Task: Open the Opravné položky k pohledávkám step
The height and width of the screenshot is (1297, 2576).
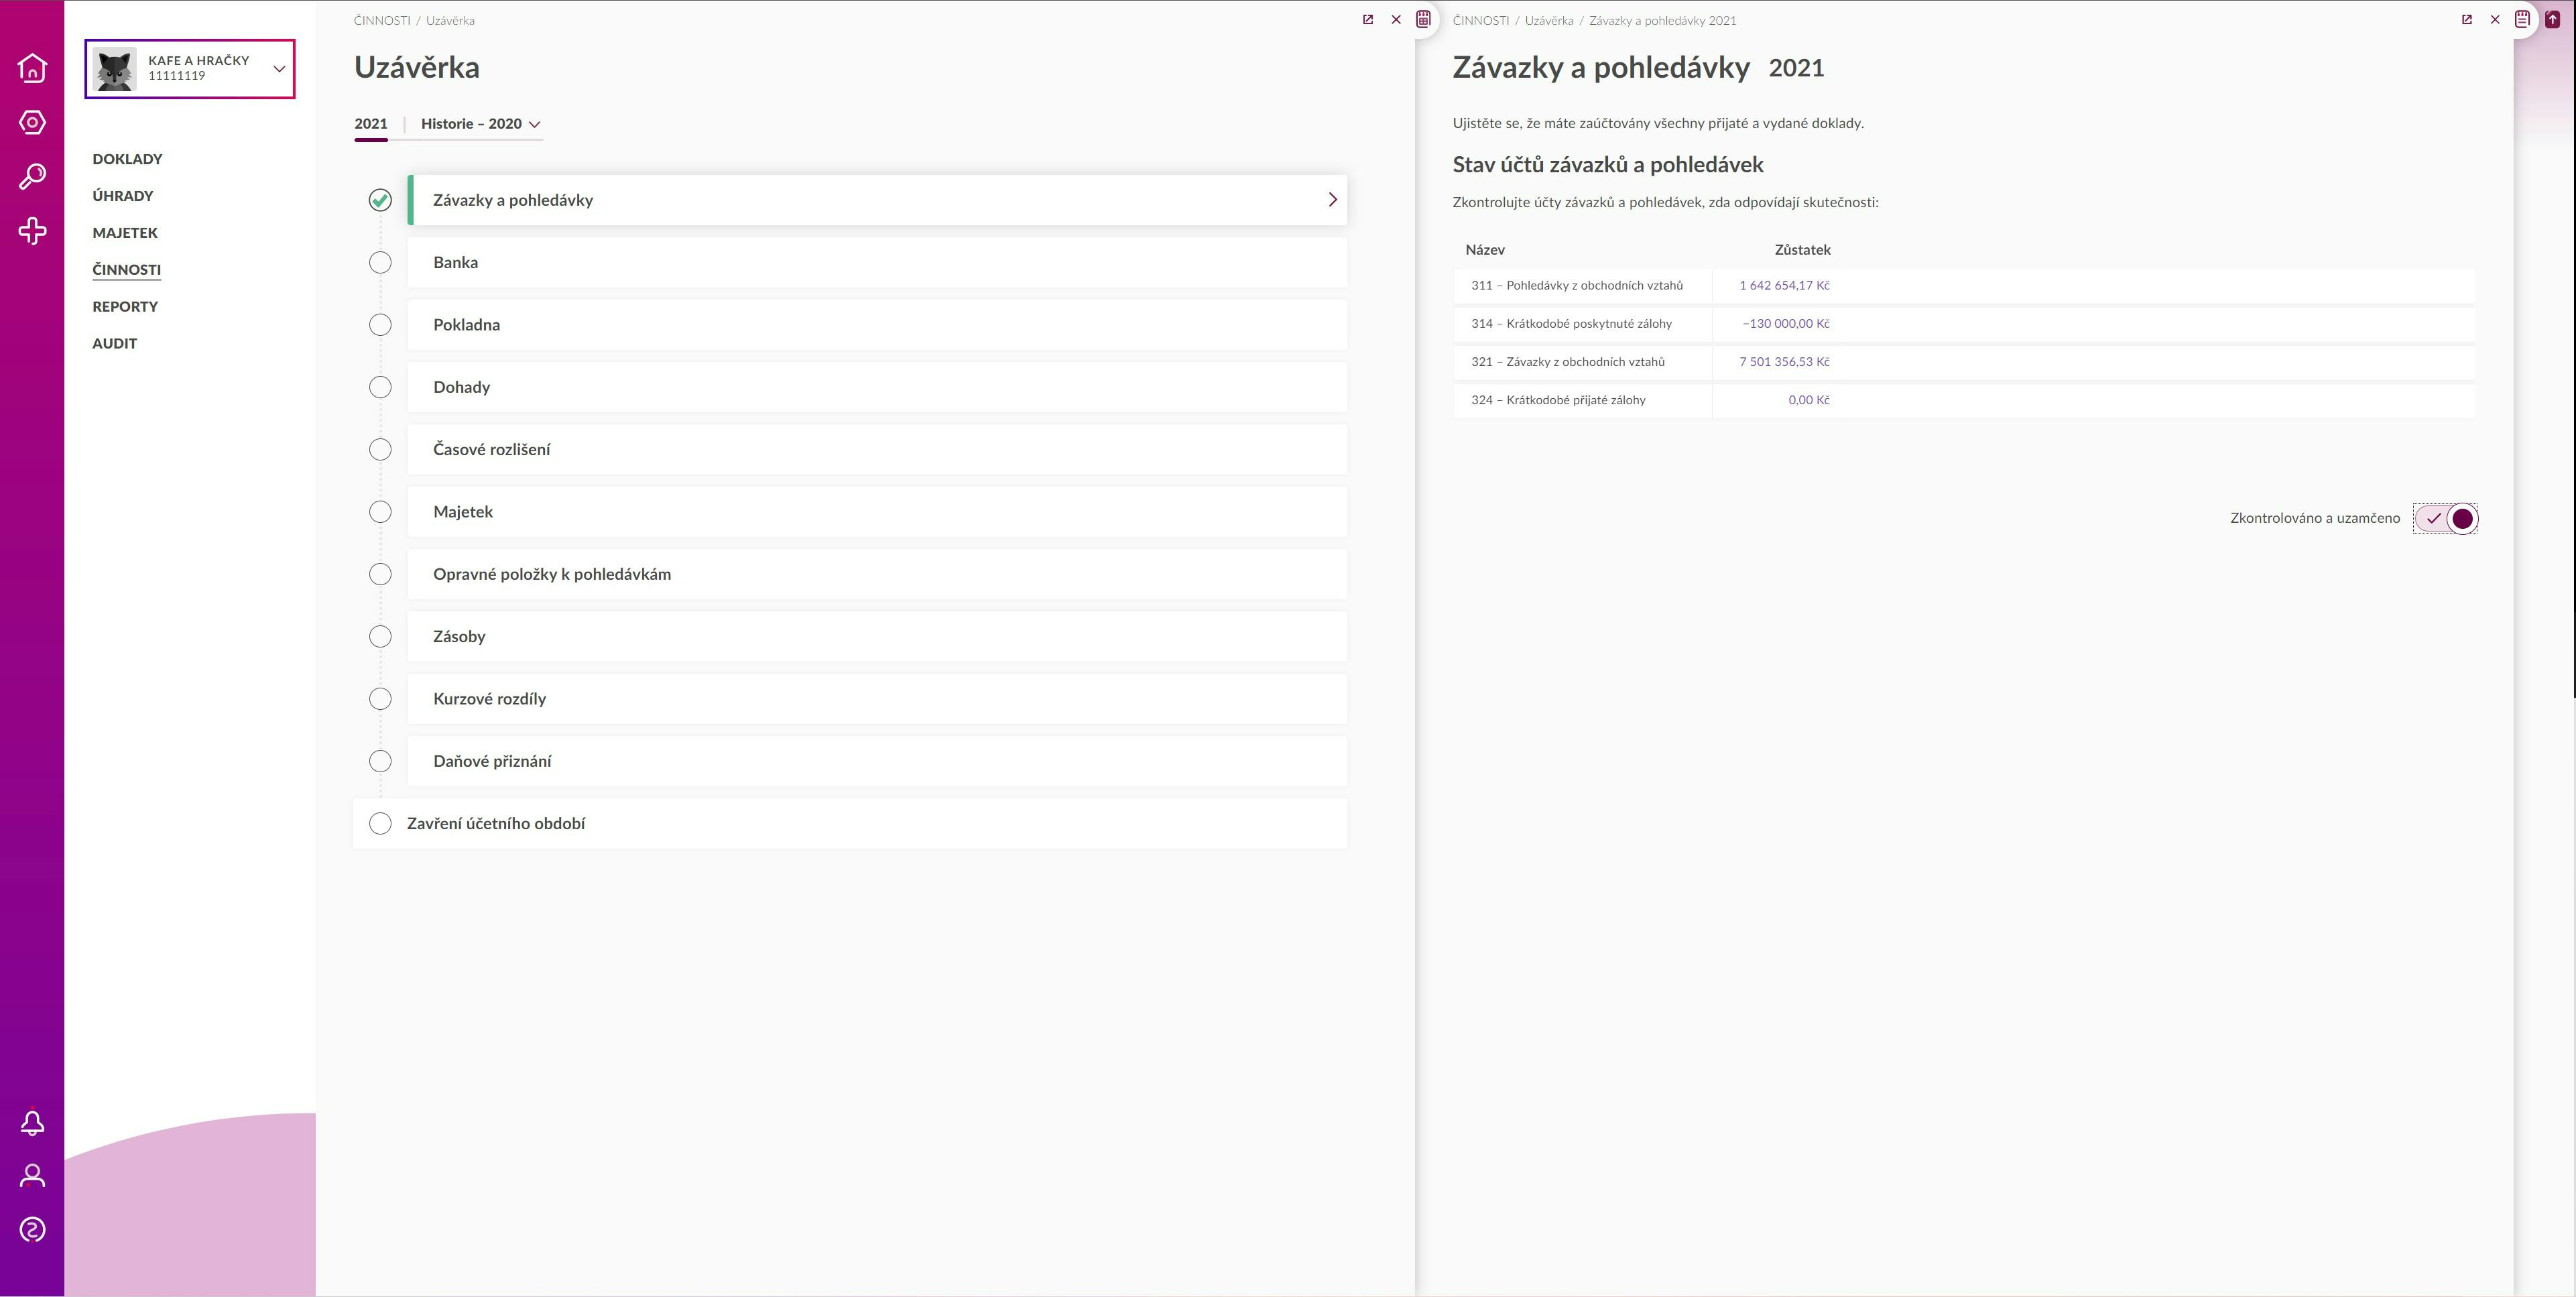Action: (x=877, y=574)
